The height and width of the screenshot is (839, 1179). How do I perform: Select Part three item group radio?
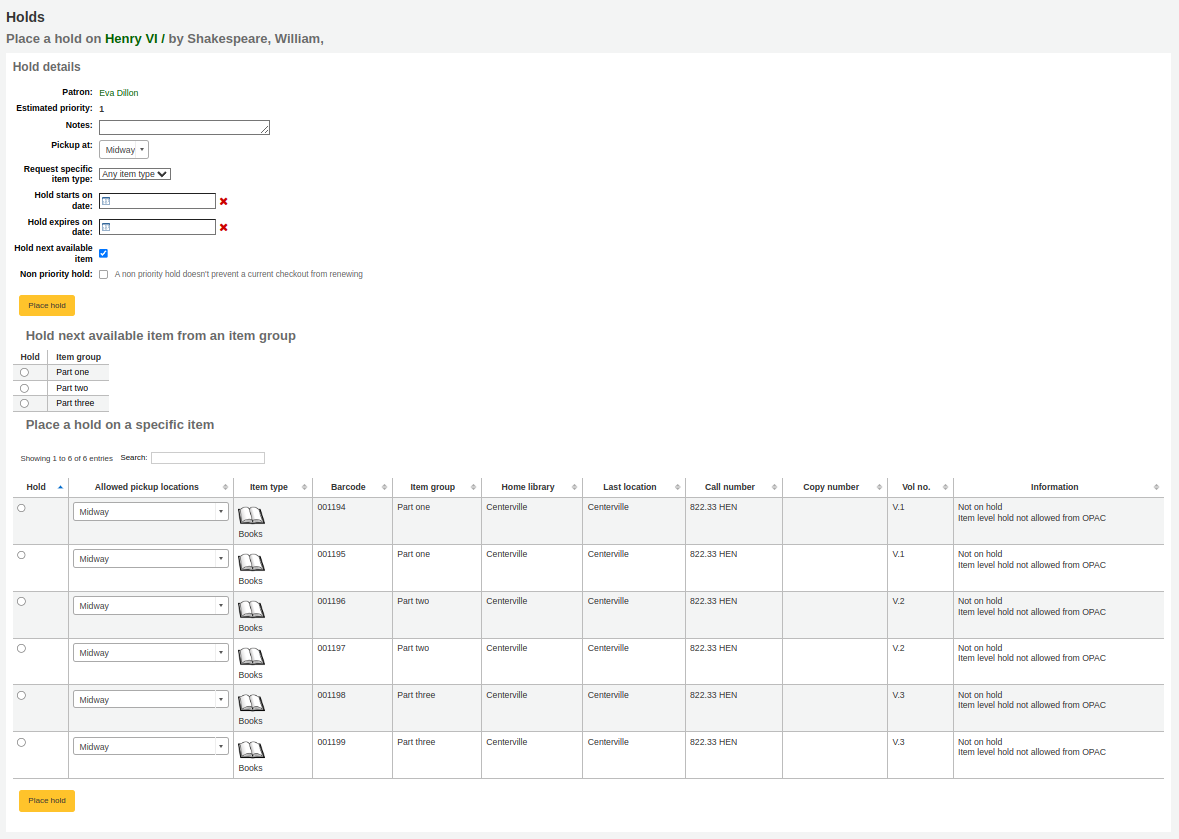click(25, 404)
